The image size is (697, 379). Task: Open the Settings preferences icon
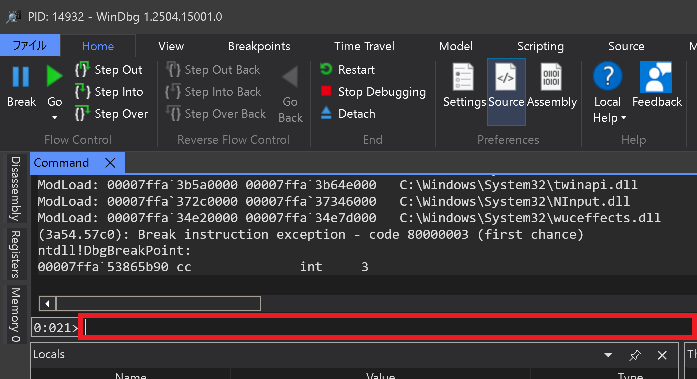click(x=464, y=85)
